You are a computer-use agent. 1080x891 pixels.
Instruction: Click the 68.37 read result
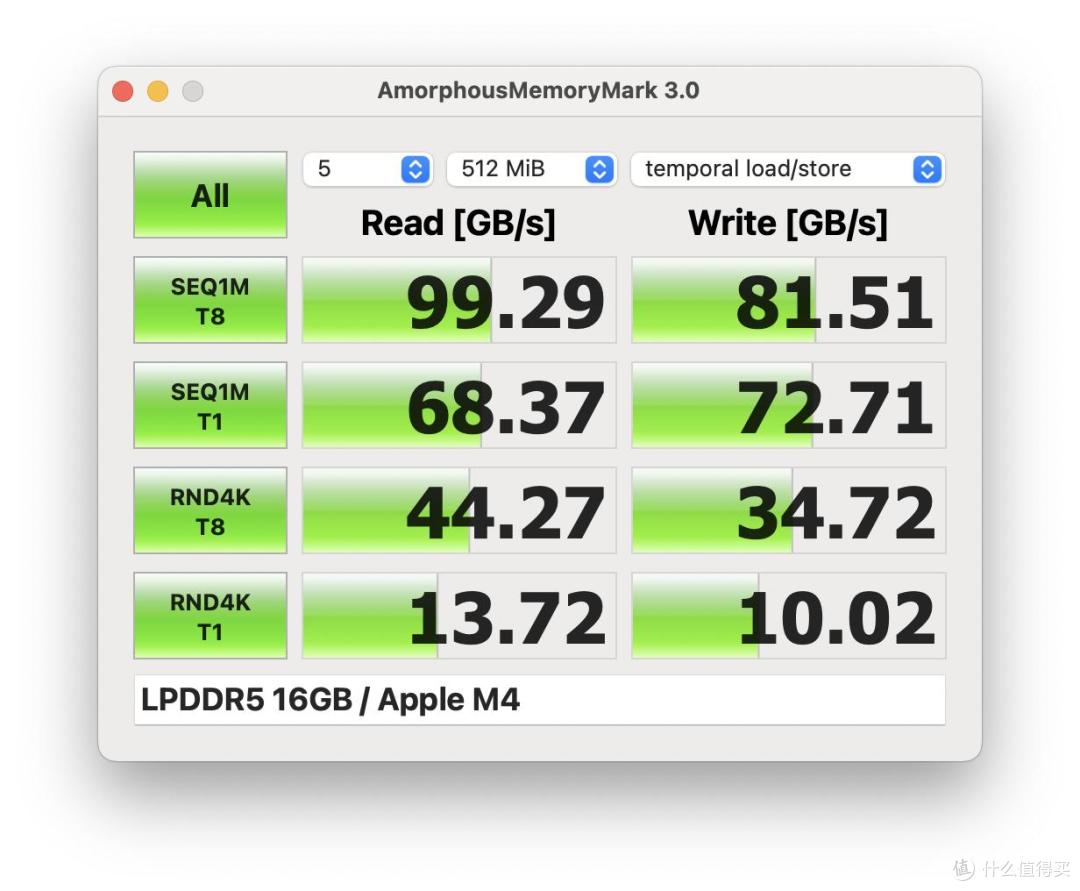tap(459, 406)
